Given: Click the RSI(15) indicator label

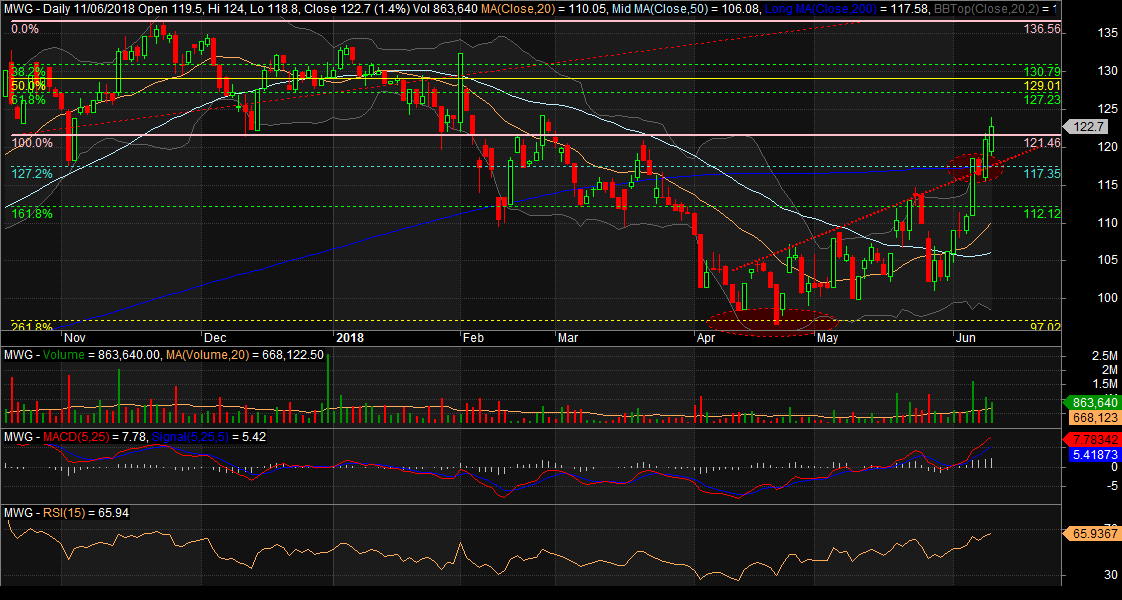Looking at the screenshot, I should point(59,513).
